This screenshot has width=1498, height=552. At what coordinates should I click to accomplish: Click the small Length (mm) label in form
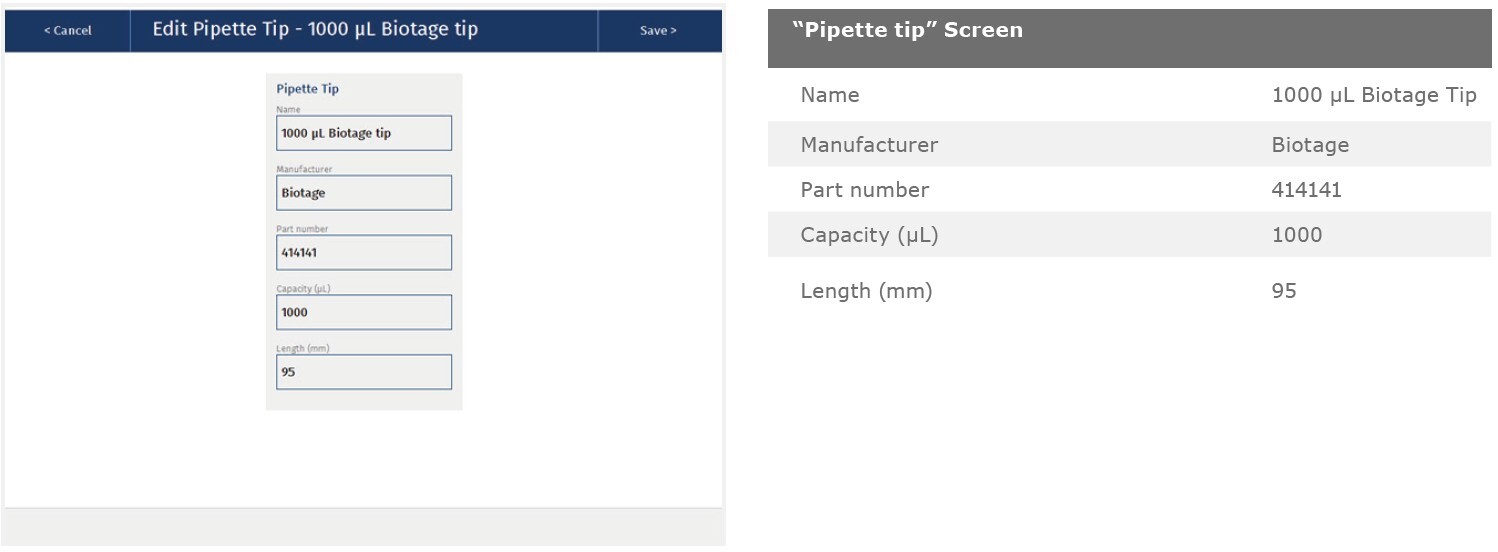click(303, 348)
